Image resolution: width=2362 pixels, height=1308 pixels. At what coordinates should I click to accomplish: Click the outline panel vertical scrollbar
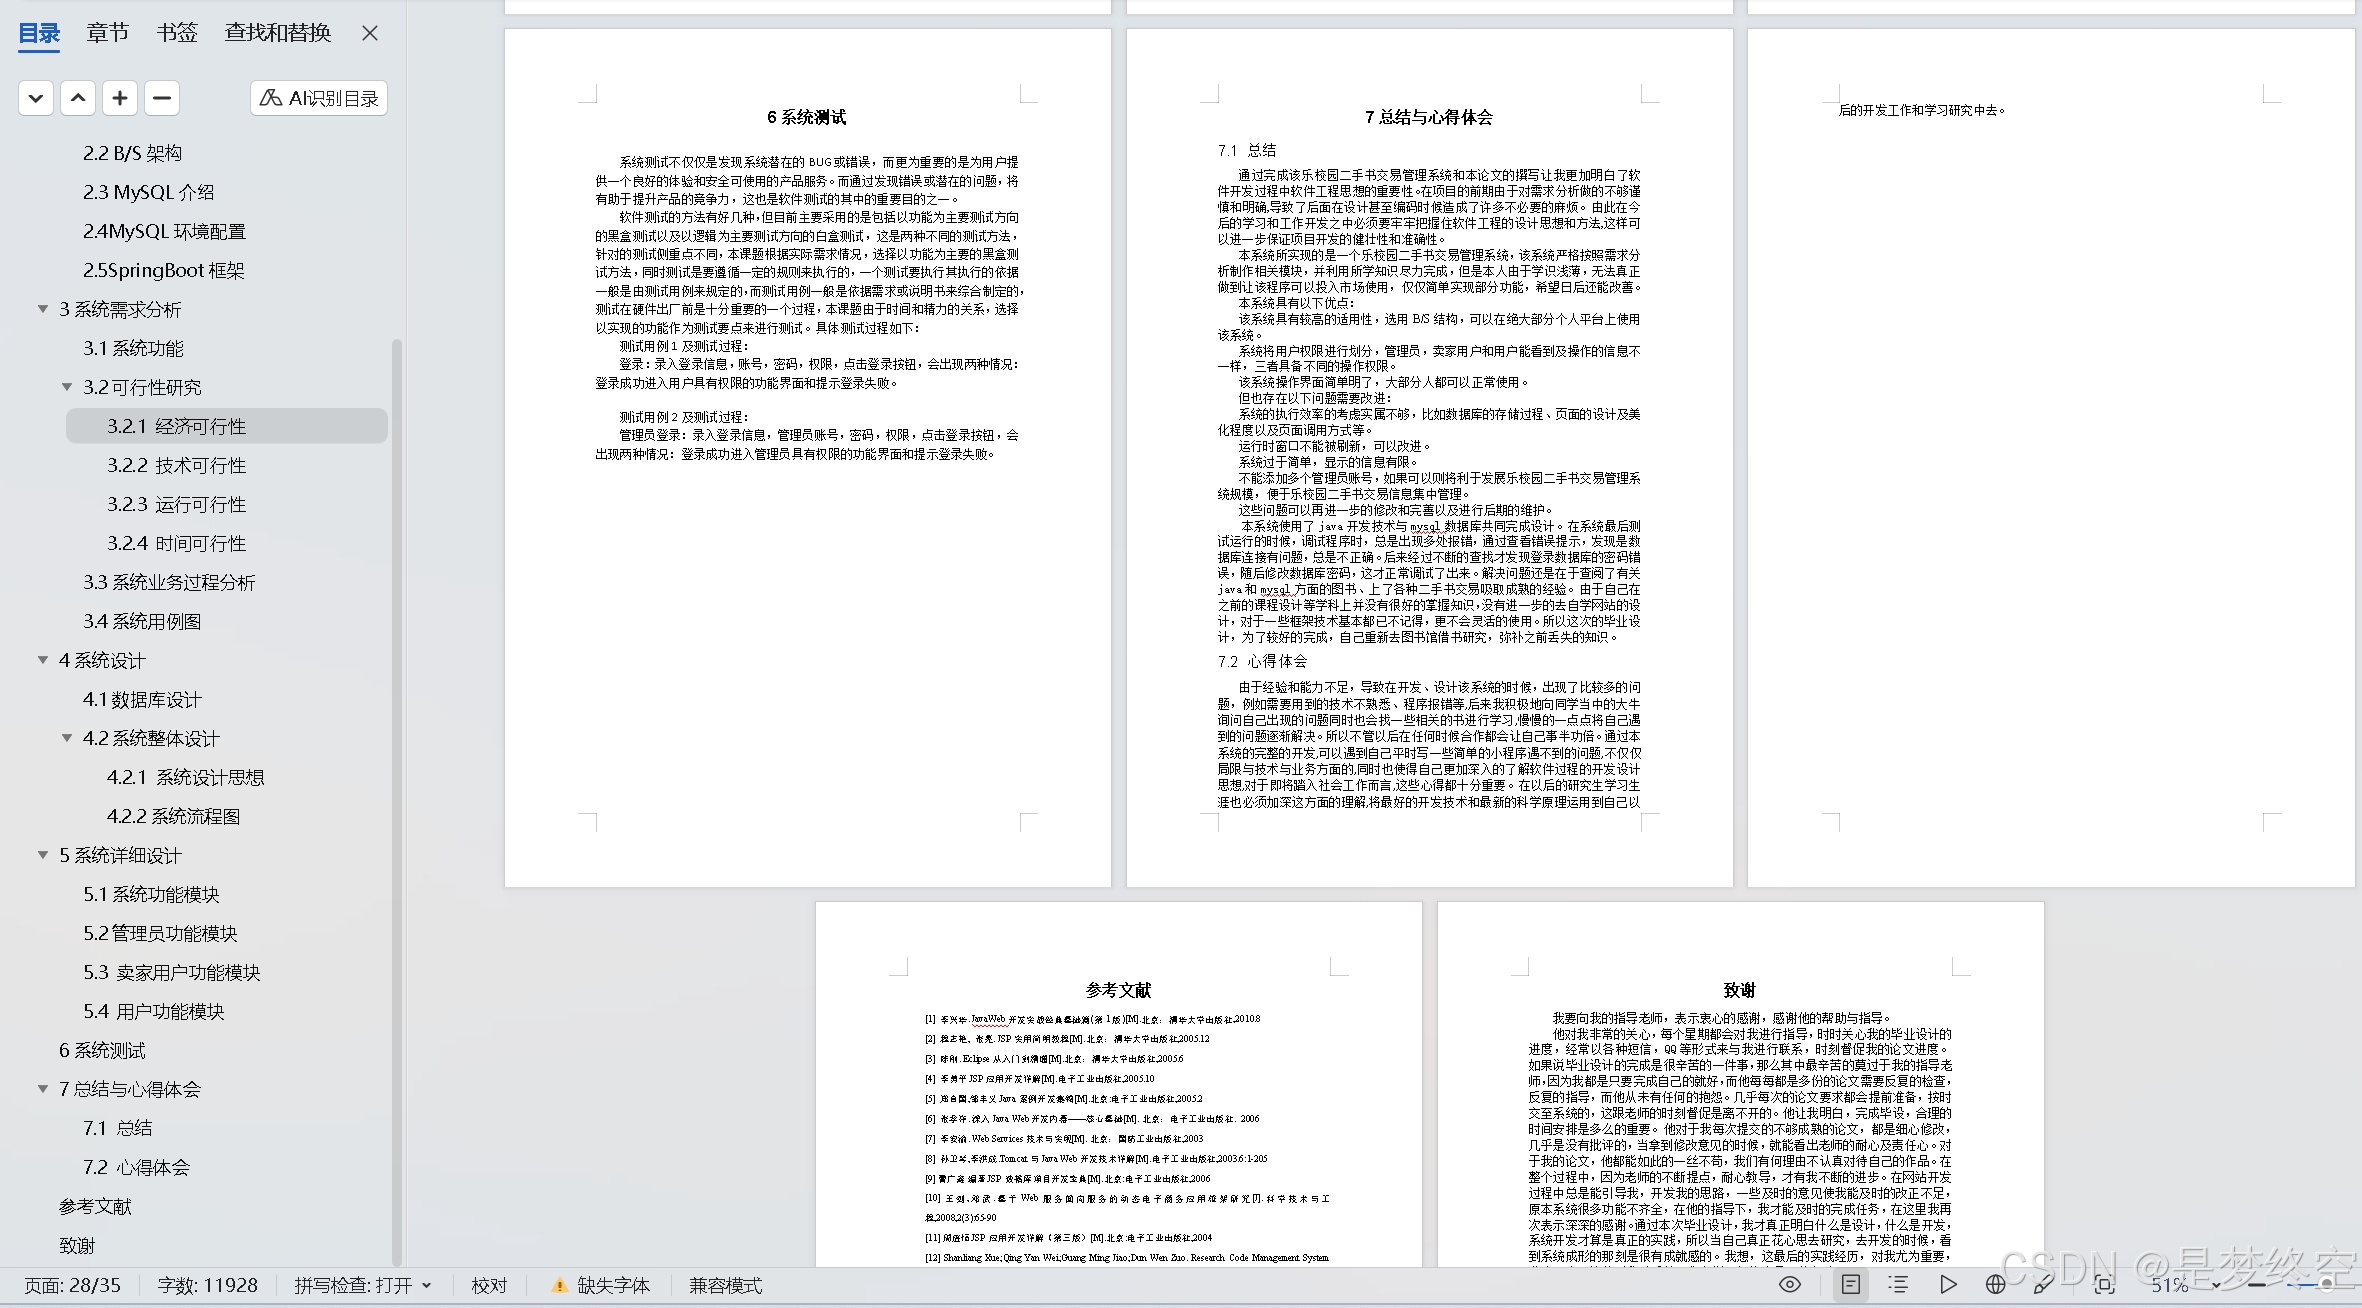tap(396, 803)
